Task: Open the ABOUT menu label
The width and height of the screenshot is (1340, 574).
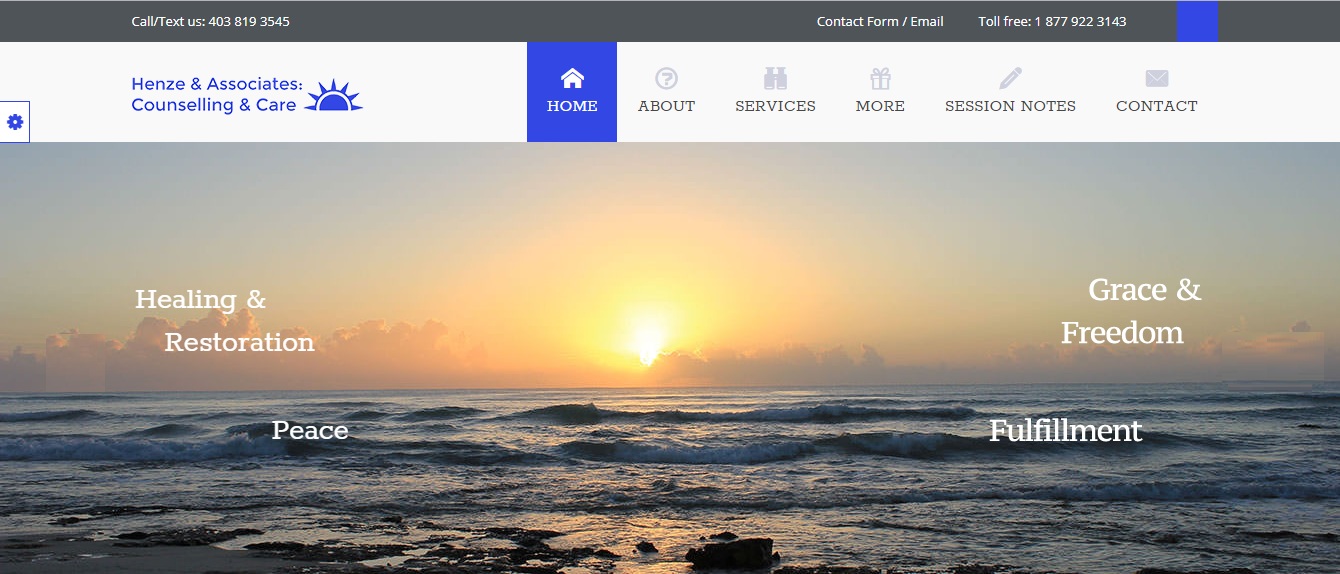Action: click(666, 106)
